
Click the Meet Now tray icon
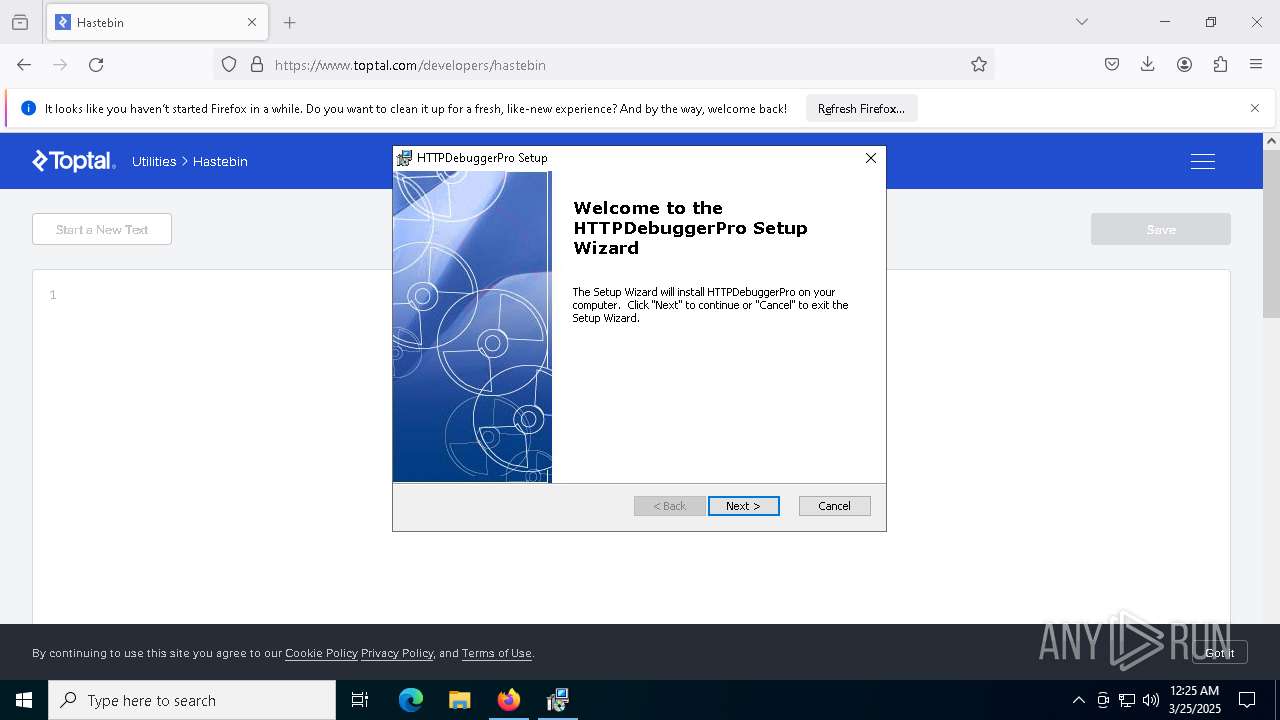1103,700
